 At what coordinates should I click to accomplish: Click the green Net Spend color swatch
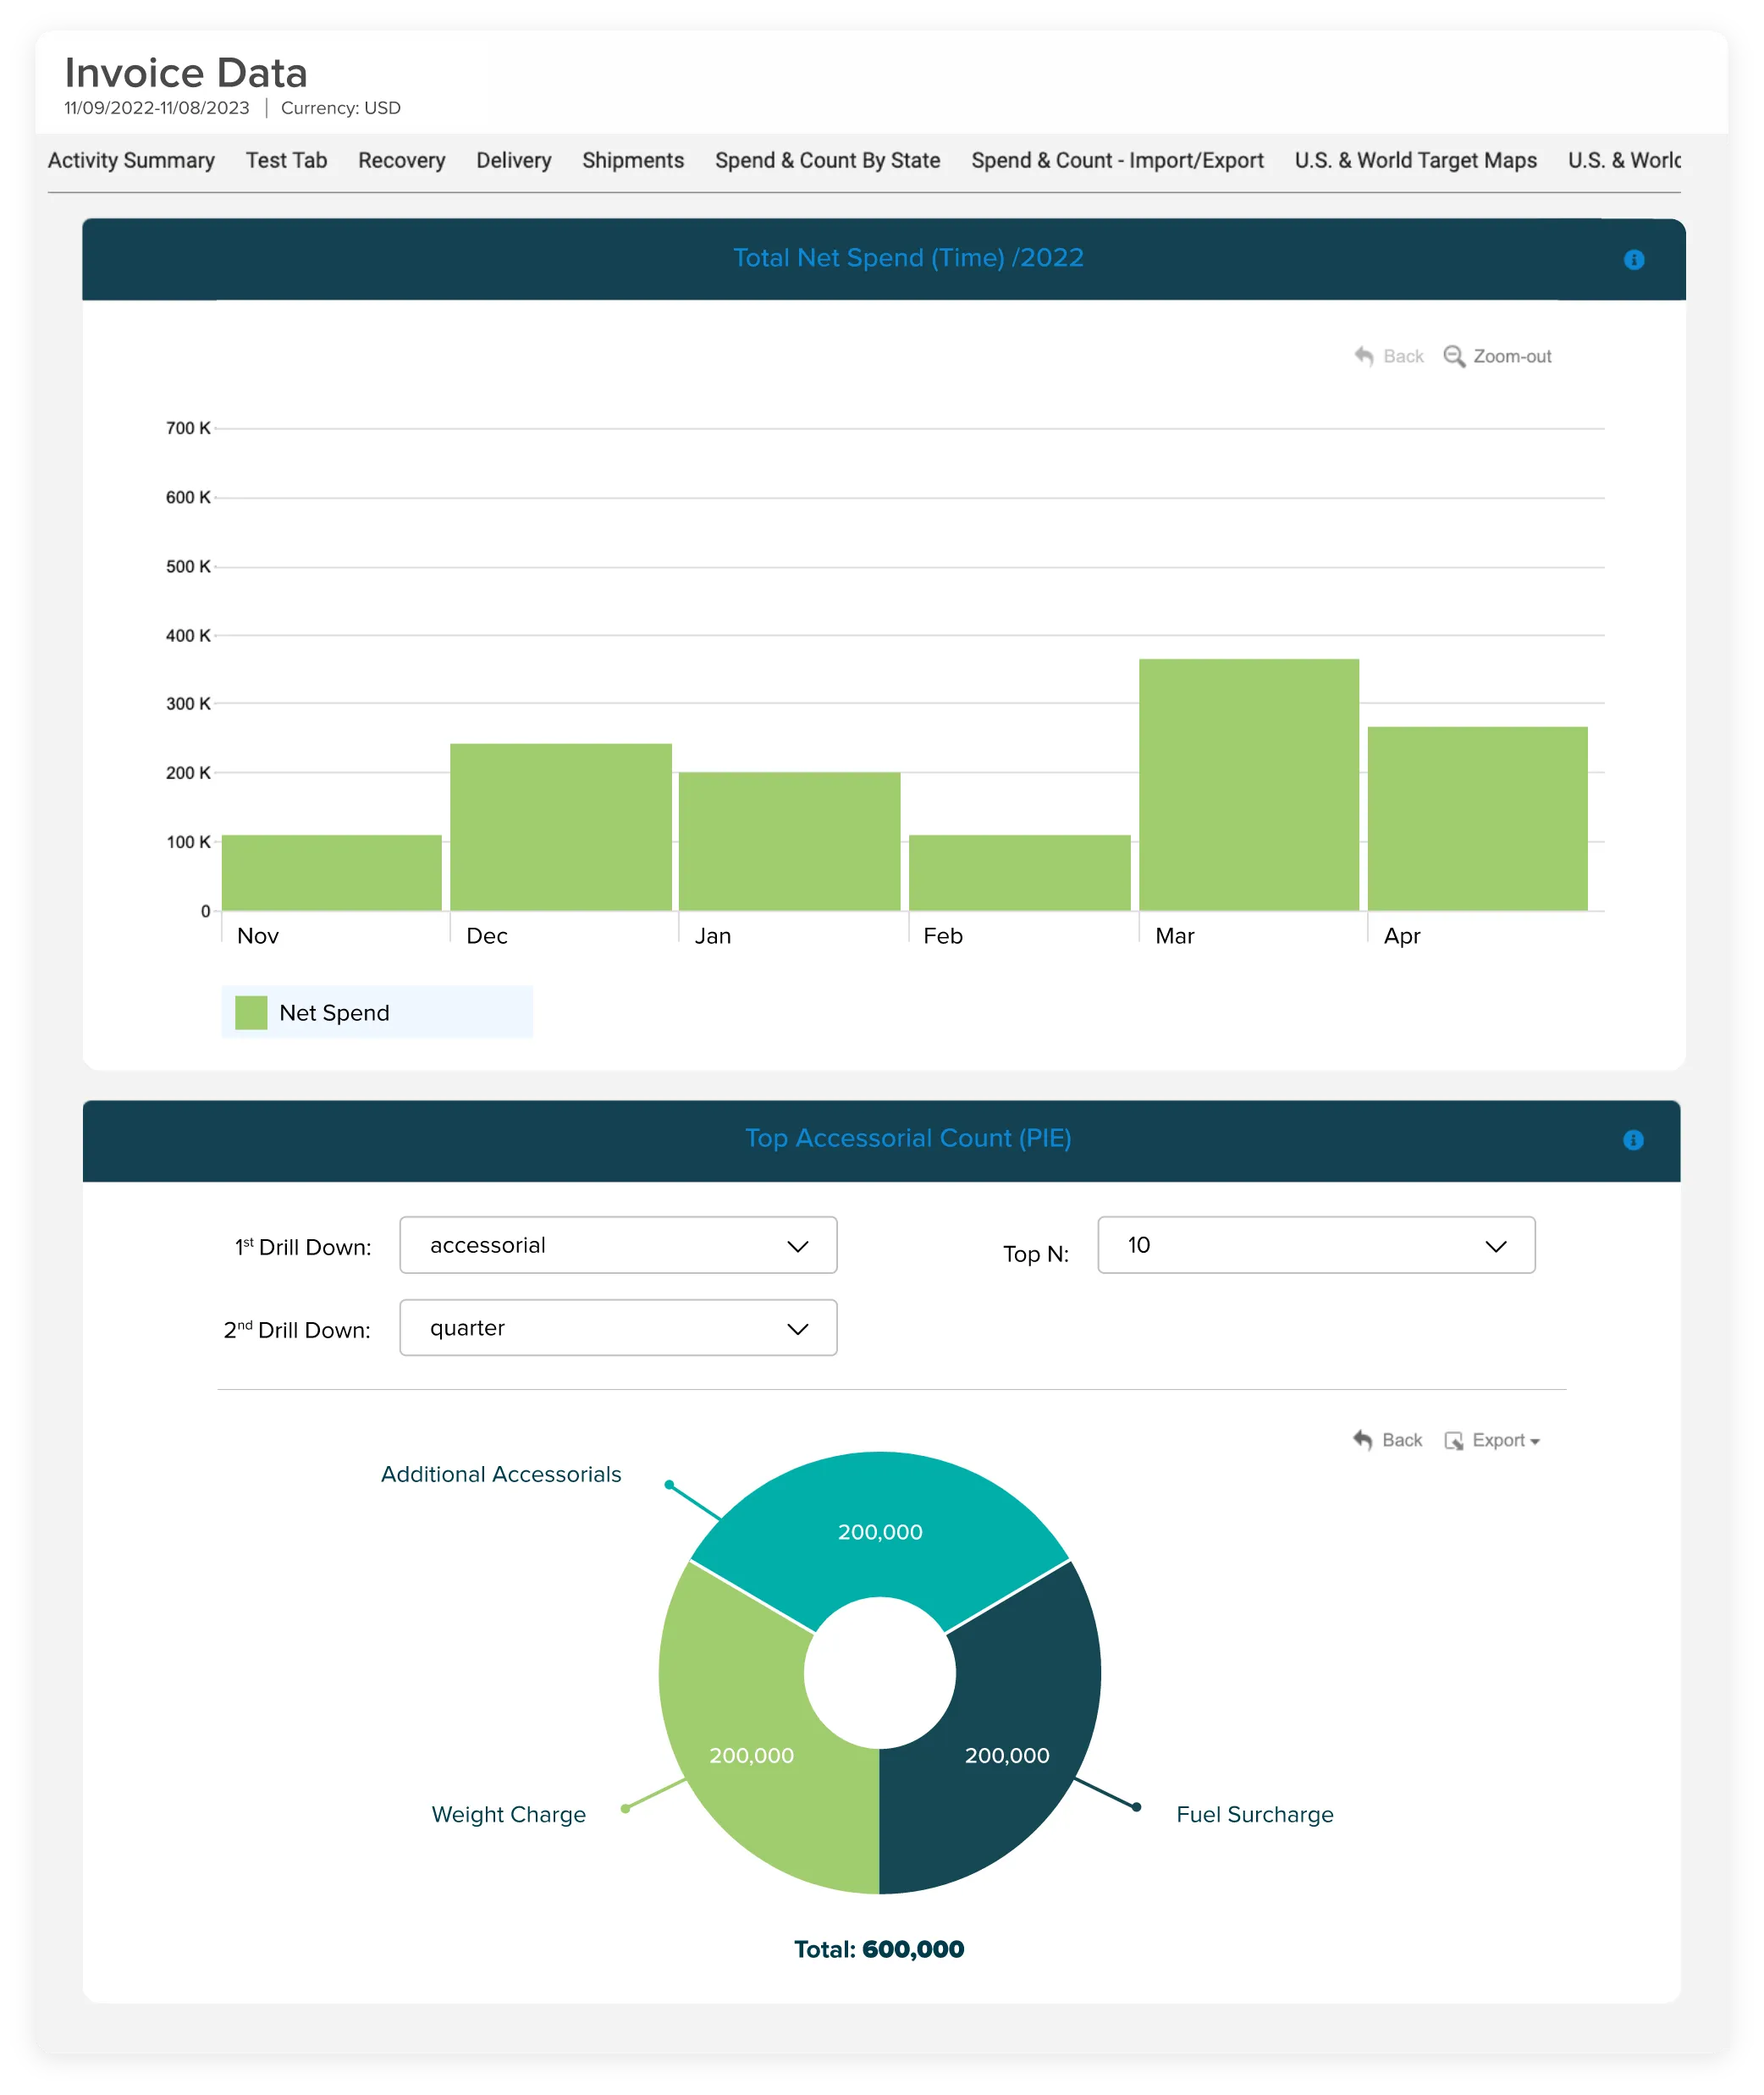[x=251, y=1013]
